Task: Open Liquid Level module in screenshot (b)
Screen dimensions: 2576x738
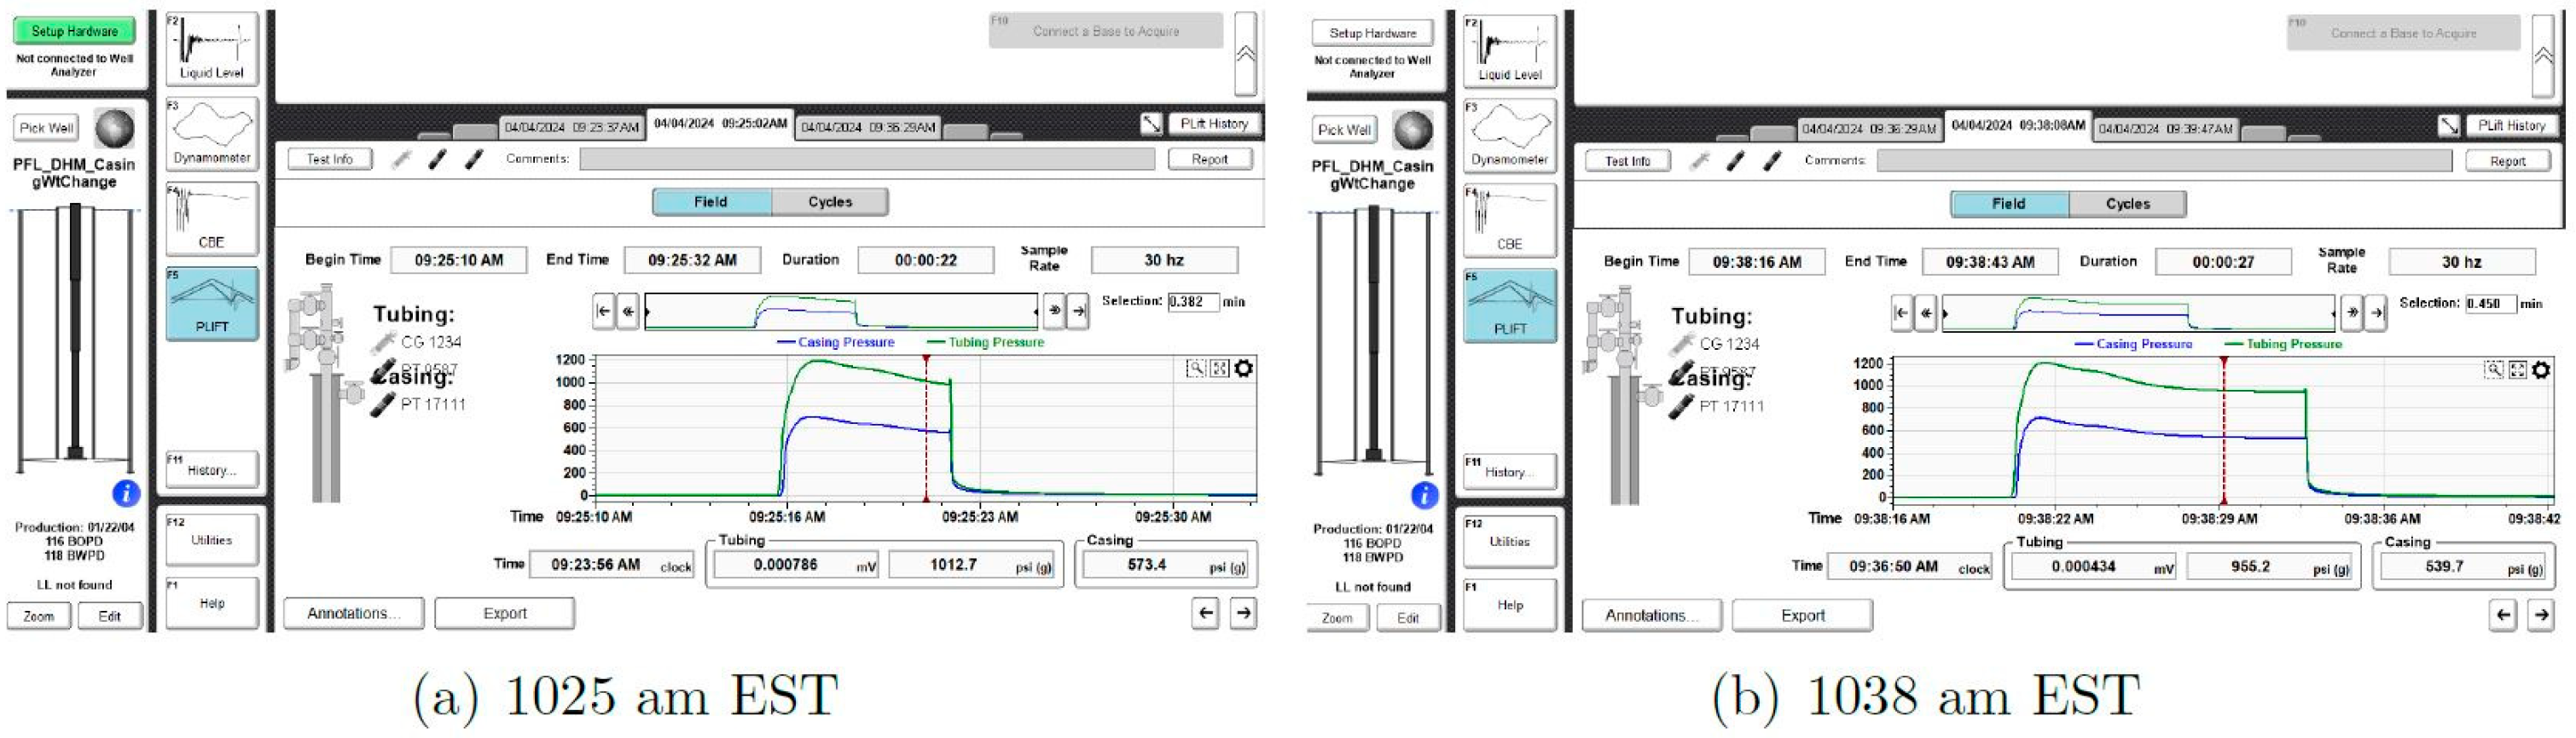Action: [x=1510, y=50]
